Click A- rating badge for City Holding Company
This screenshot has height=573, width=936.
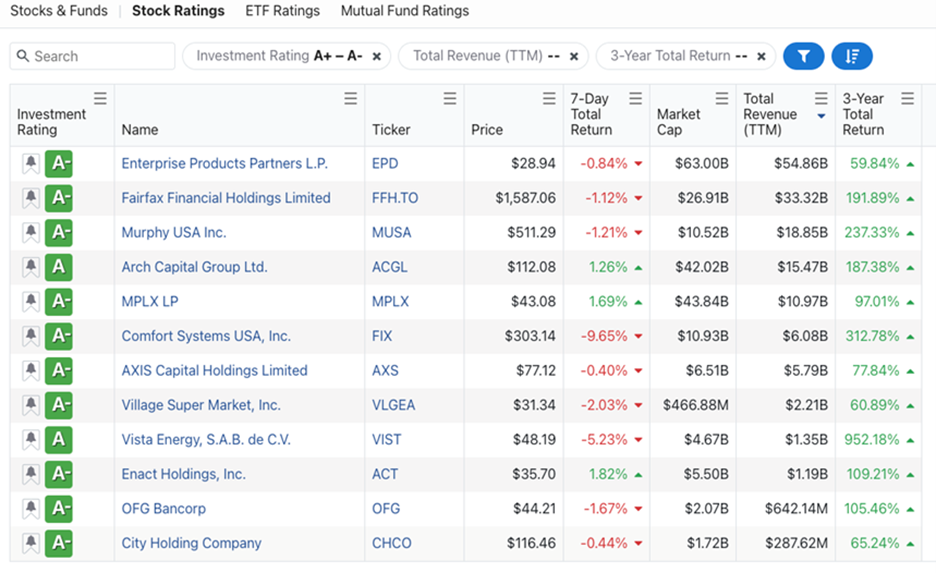coord(58,543)
